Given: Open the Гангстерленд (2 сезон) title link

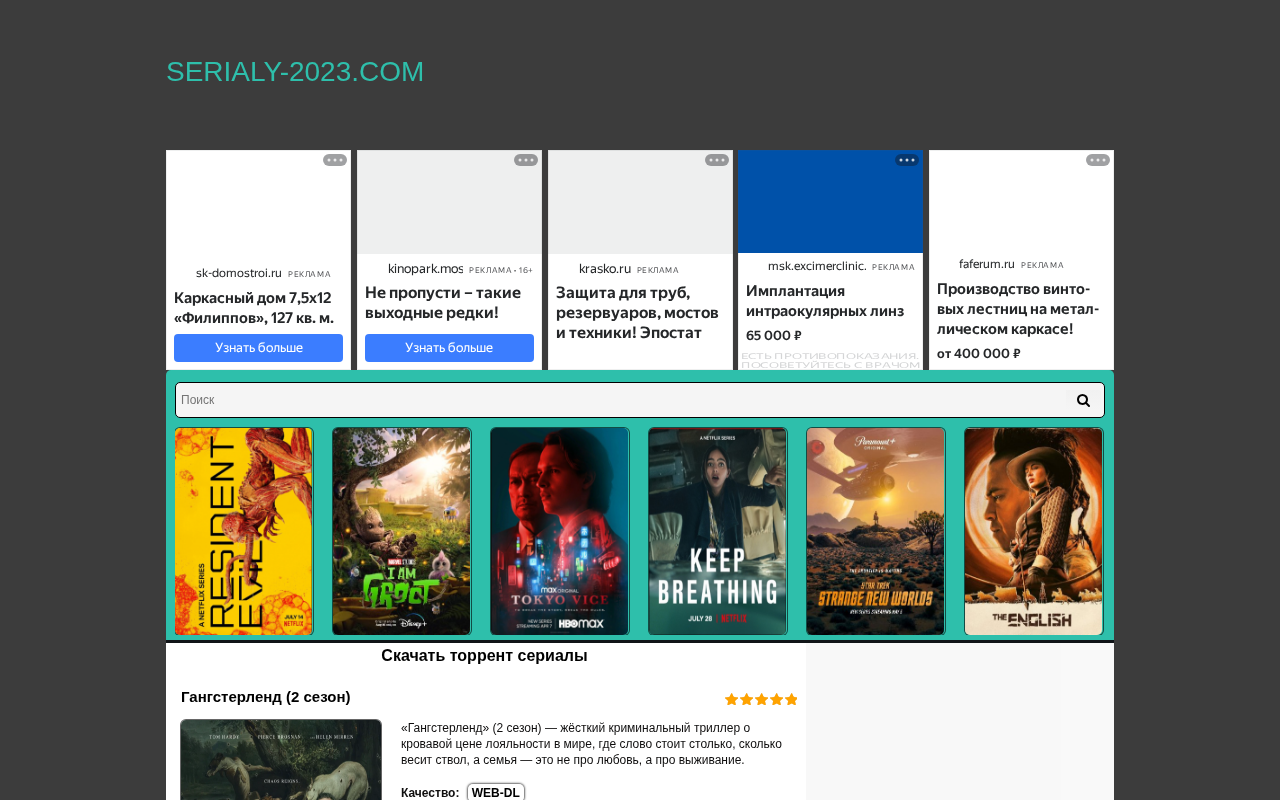Looking at the screenshot, I should [x=266, y=697].
